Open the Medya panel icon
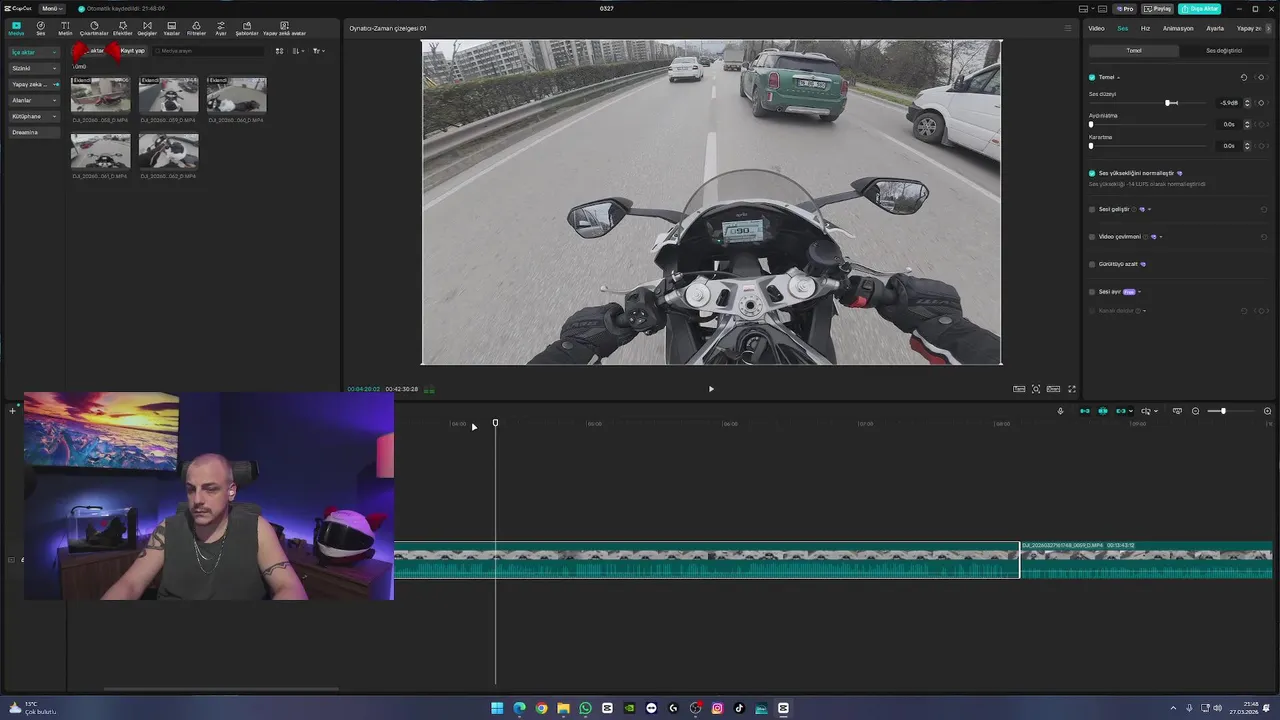This screenshot has width=1280, height=720. (16, 28)
